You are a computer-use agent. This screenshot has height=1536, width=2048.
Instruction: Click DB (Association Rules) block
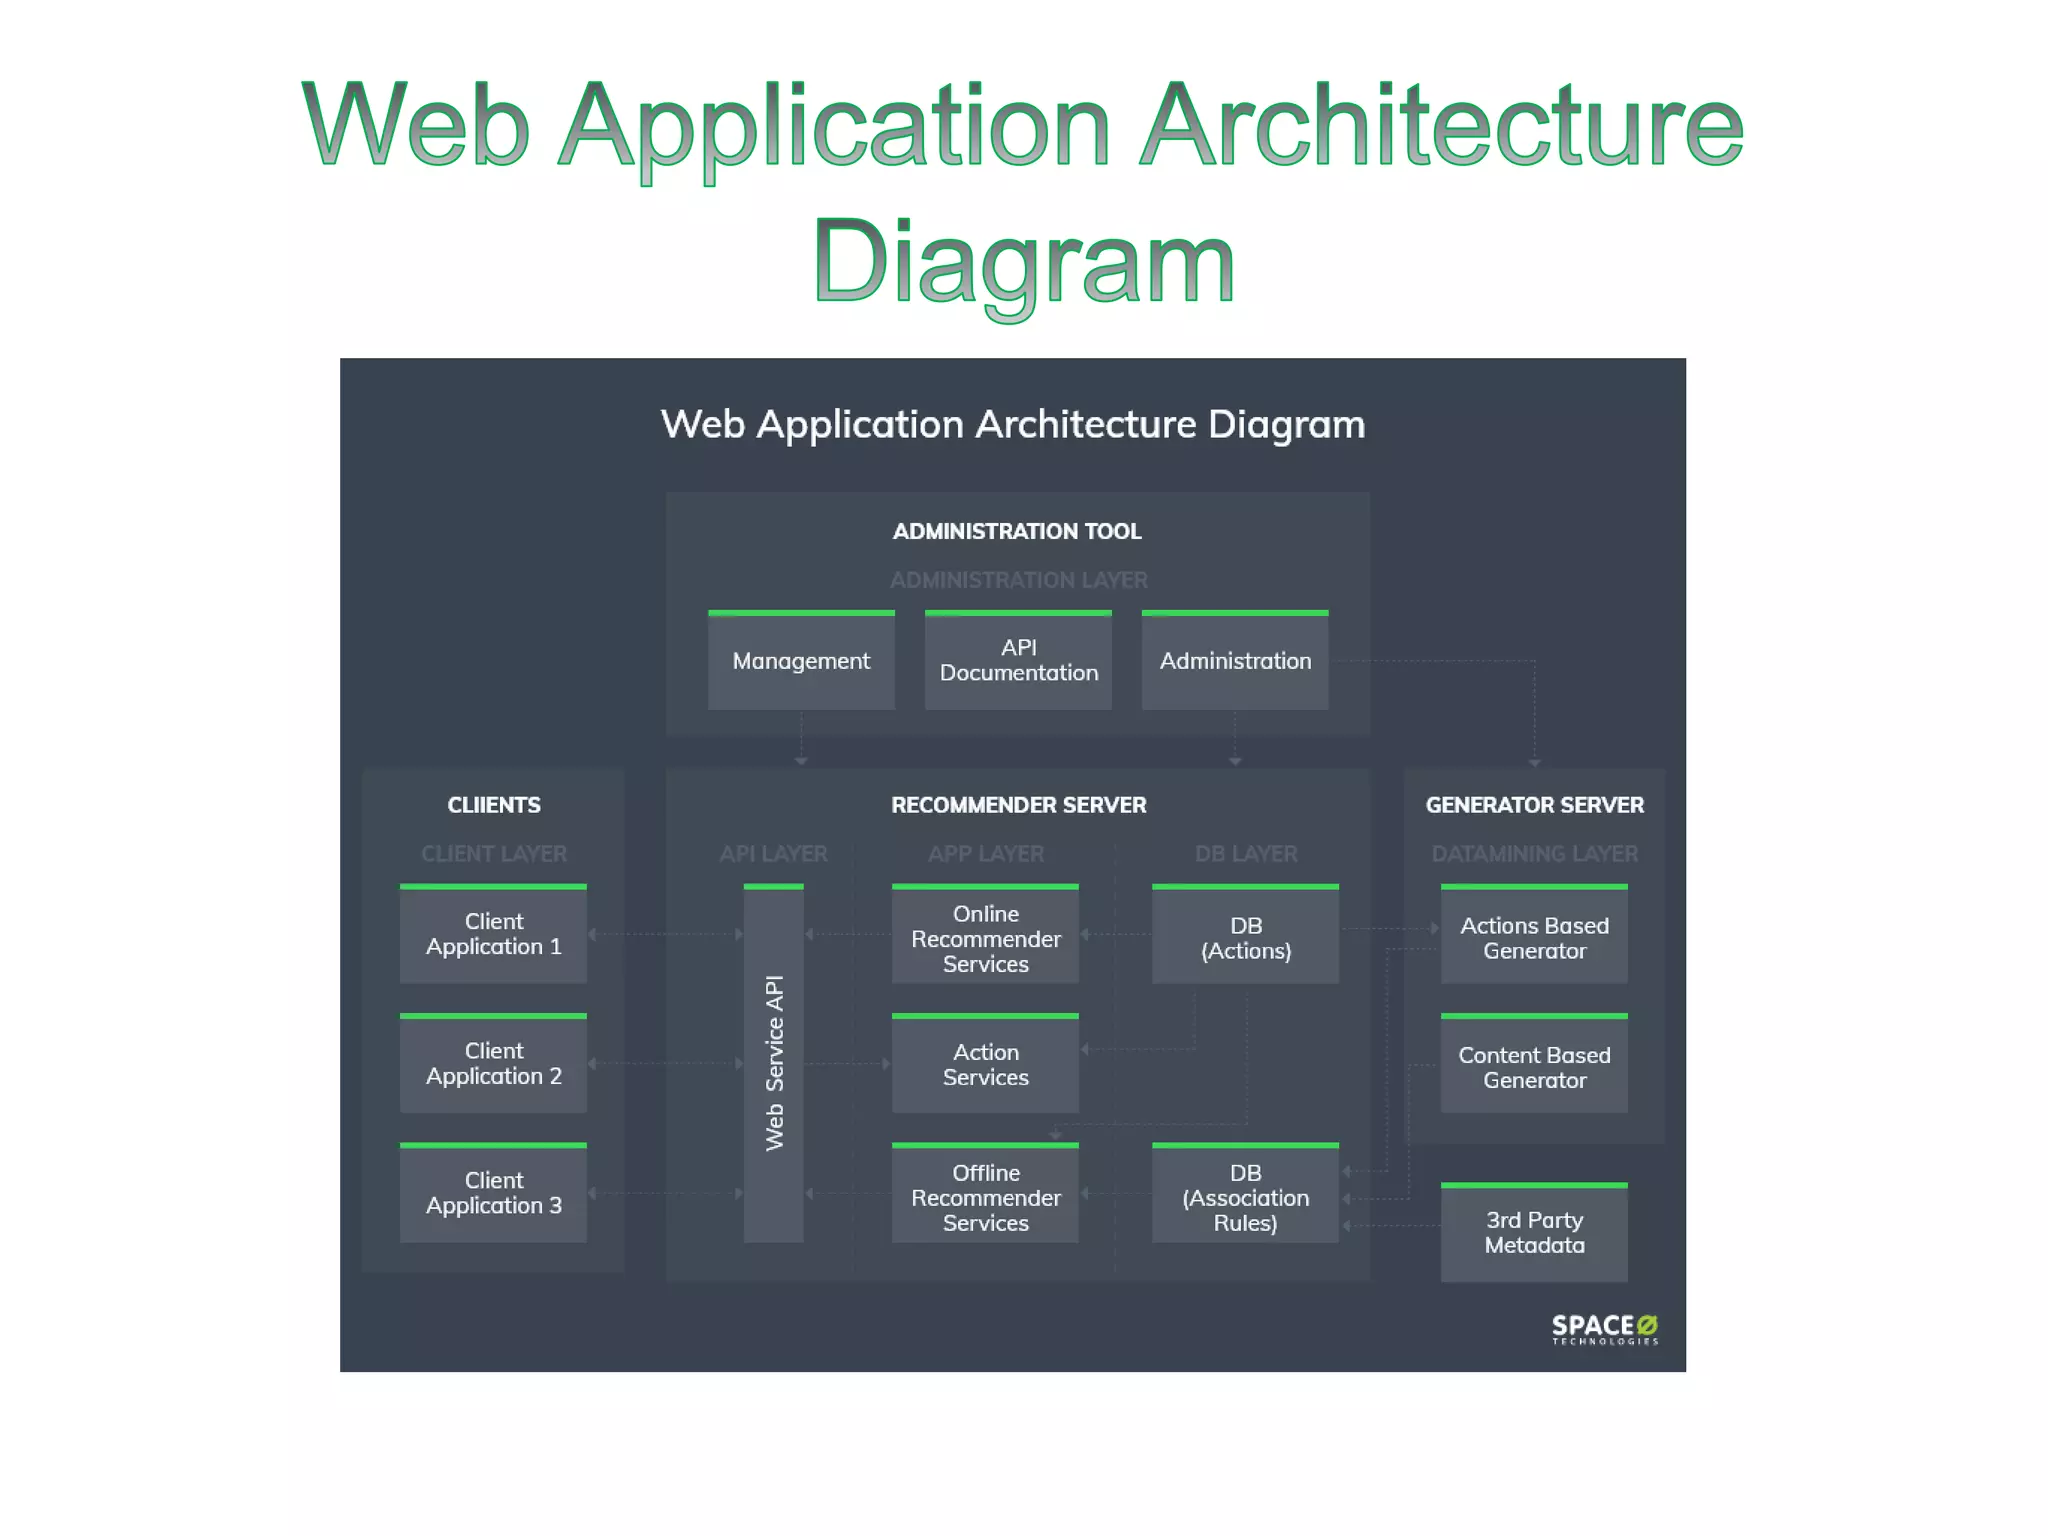tap(1245, 1197)
